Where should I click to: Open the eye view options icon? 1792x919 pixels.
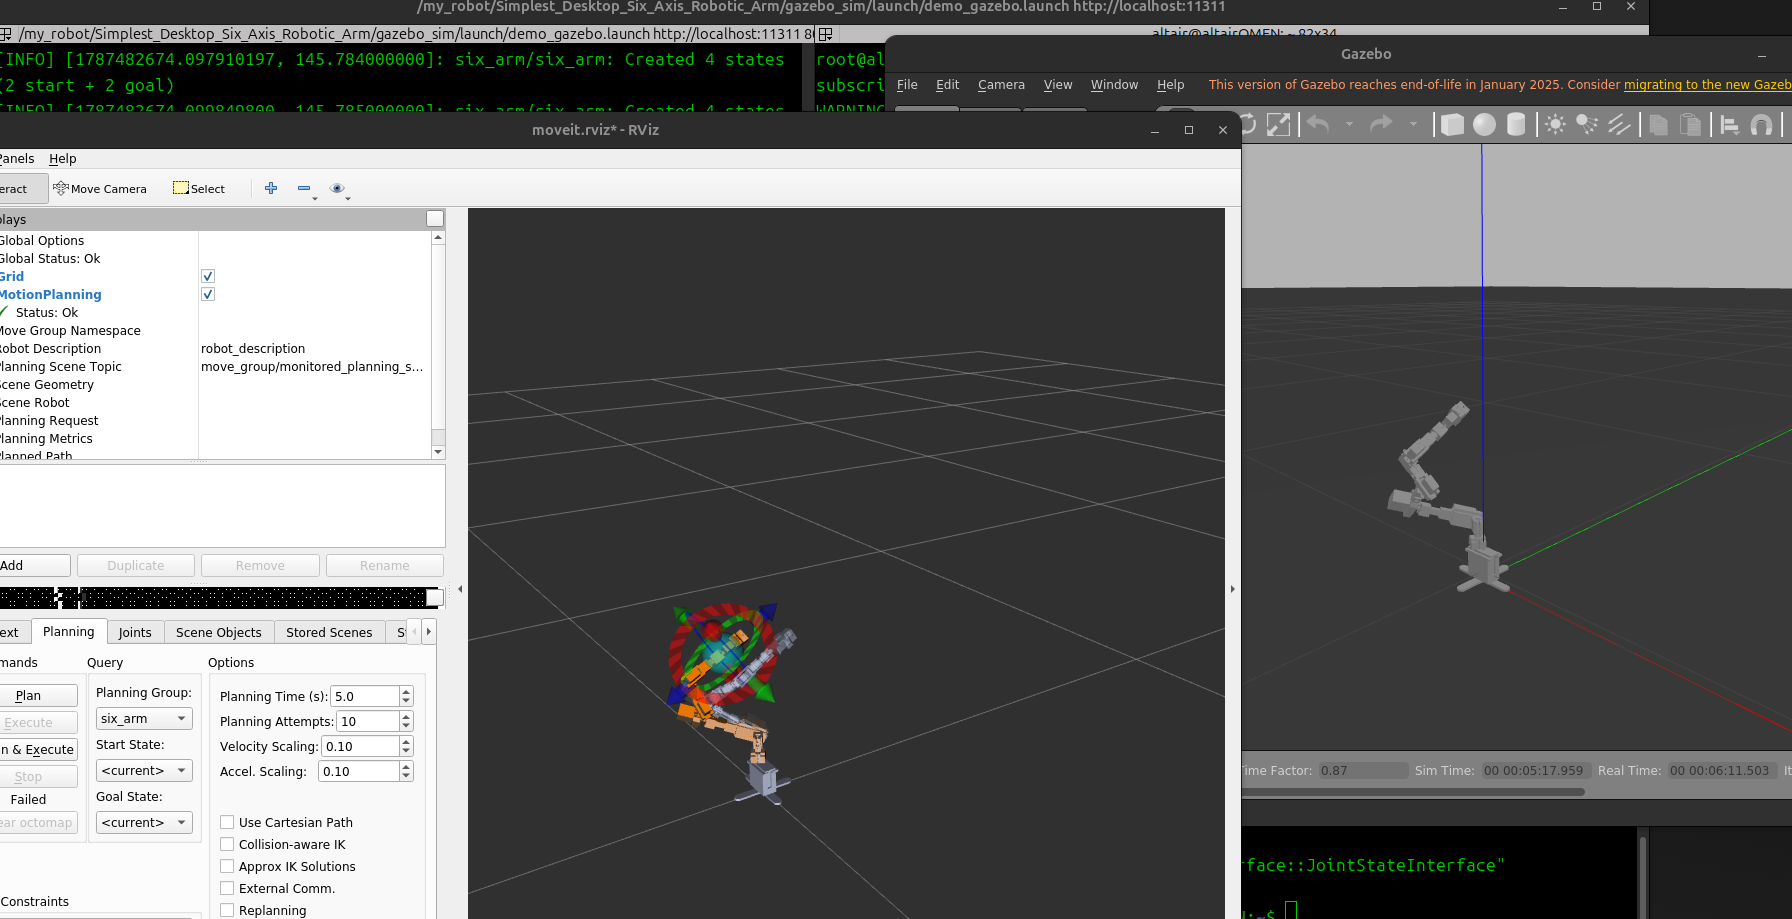tap(337, 188)
